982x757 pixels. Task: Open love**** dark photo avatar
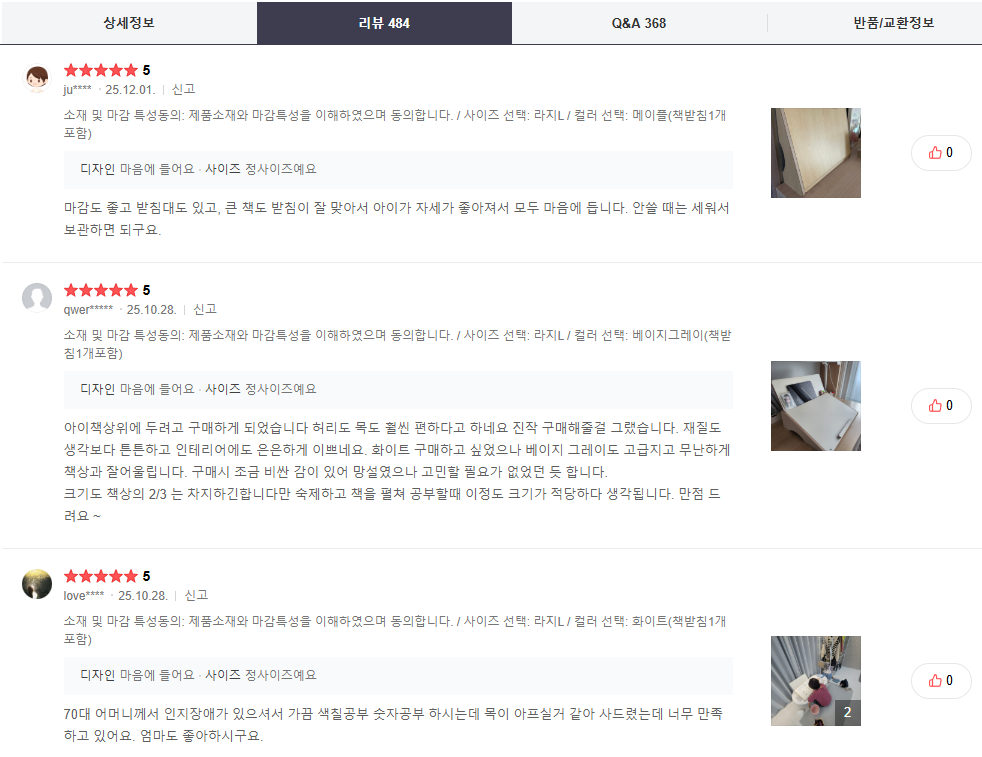(37, 584)
